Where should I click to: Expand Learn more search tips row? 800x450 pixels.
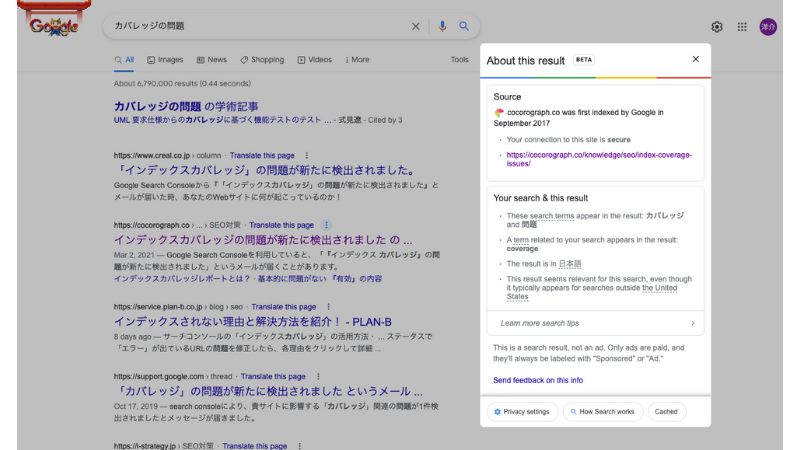pos(595,323)
